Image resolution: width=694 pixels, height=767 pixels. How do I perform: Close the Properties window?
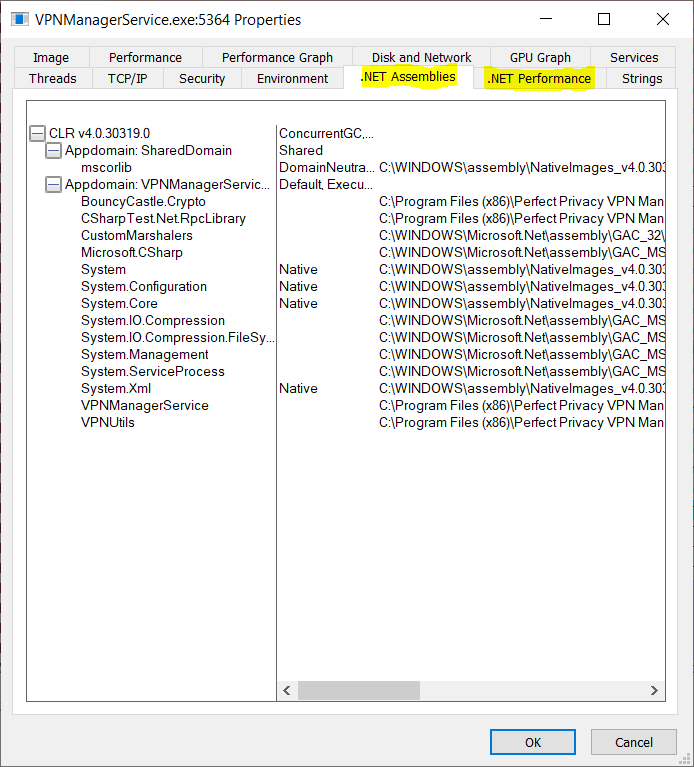pyautogui.click(x=663, y=19)
